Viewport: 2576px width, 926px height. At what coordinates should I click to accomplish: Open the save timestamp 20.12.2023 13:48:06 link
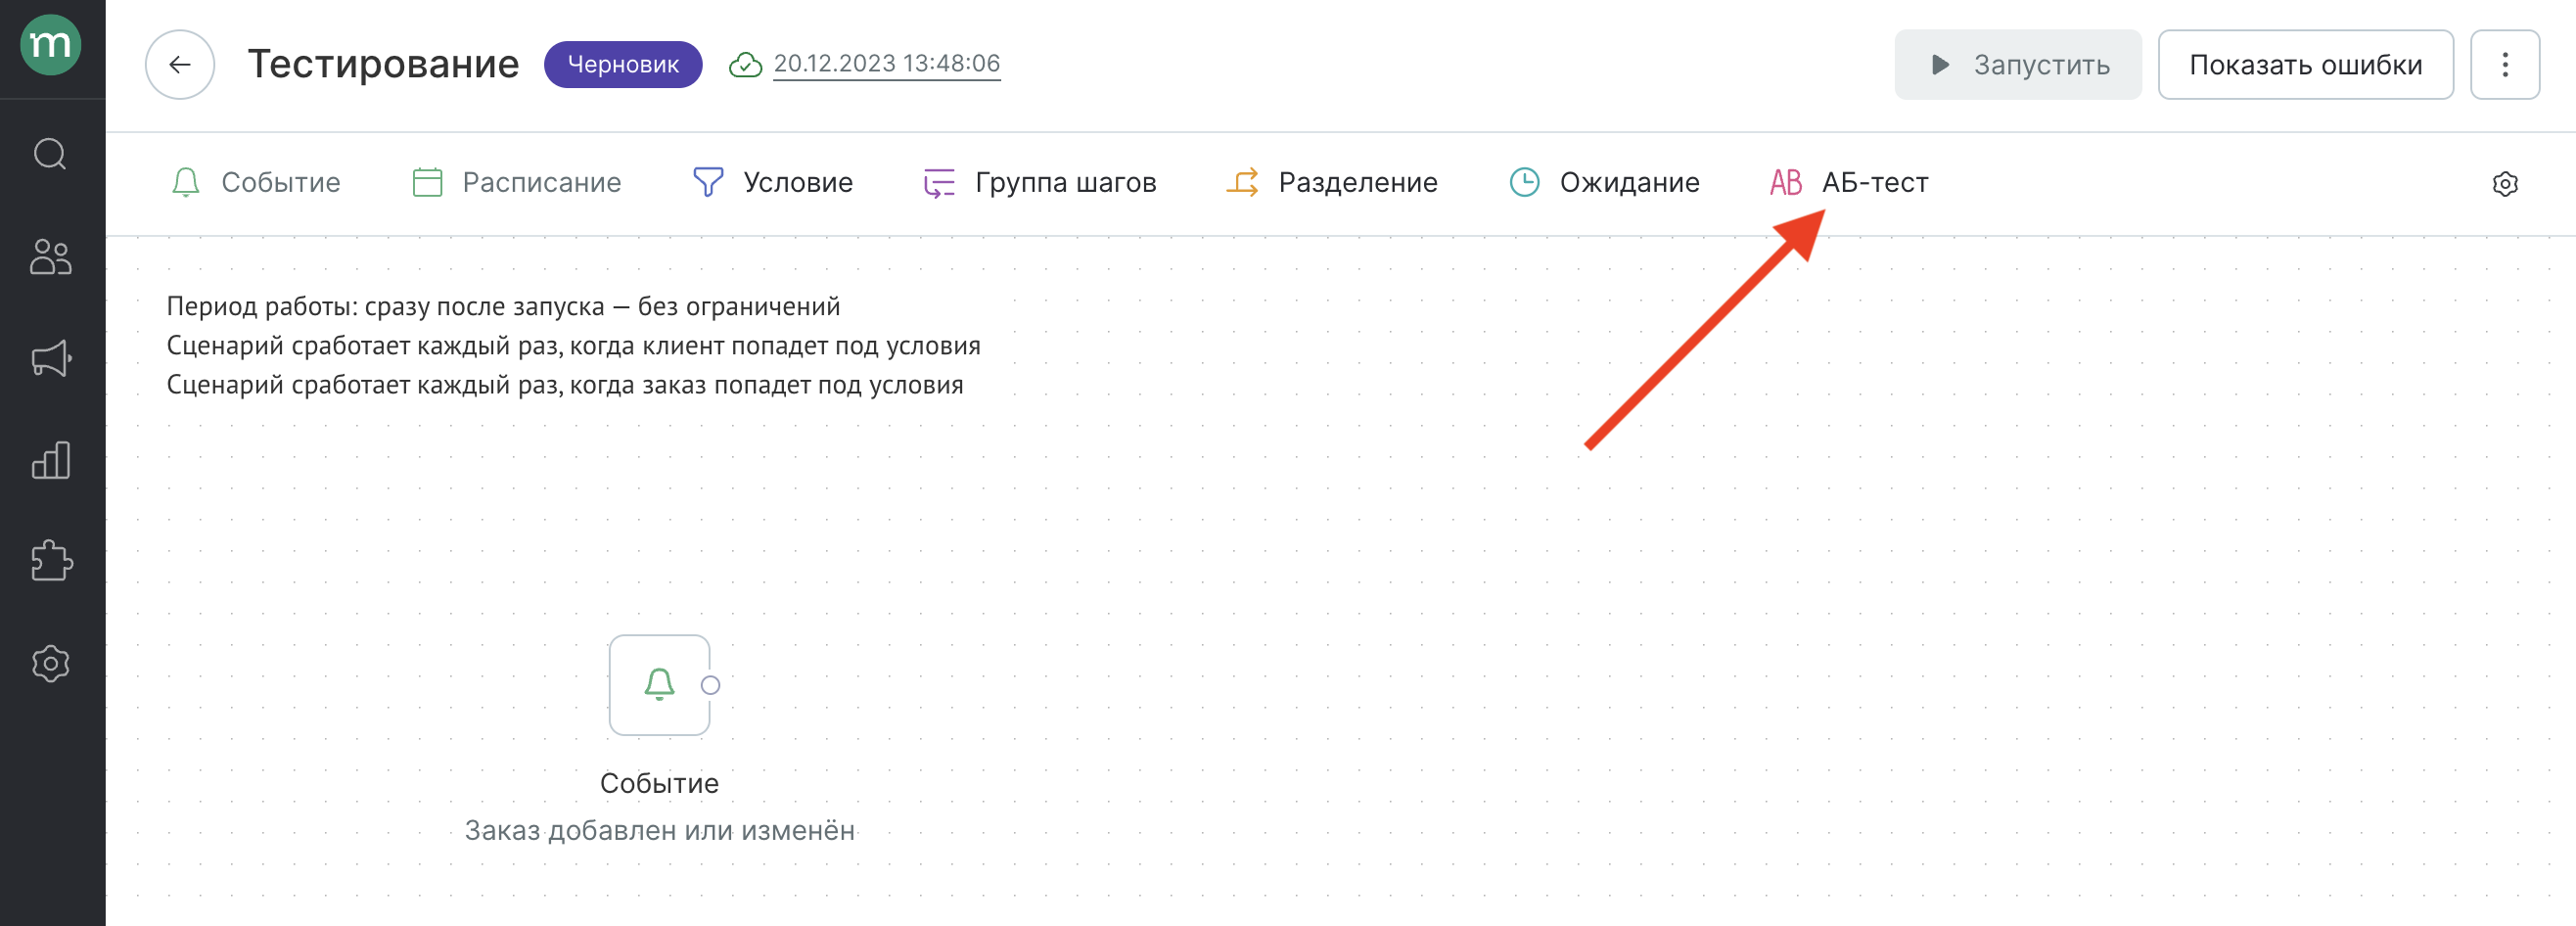click(x=886, y=63)
